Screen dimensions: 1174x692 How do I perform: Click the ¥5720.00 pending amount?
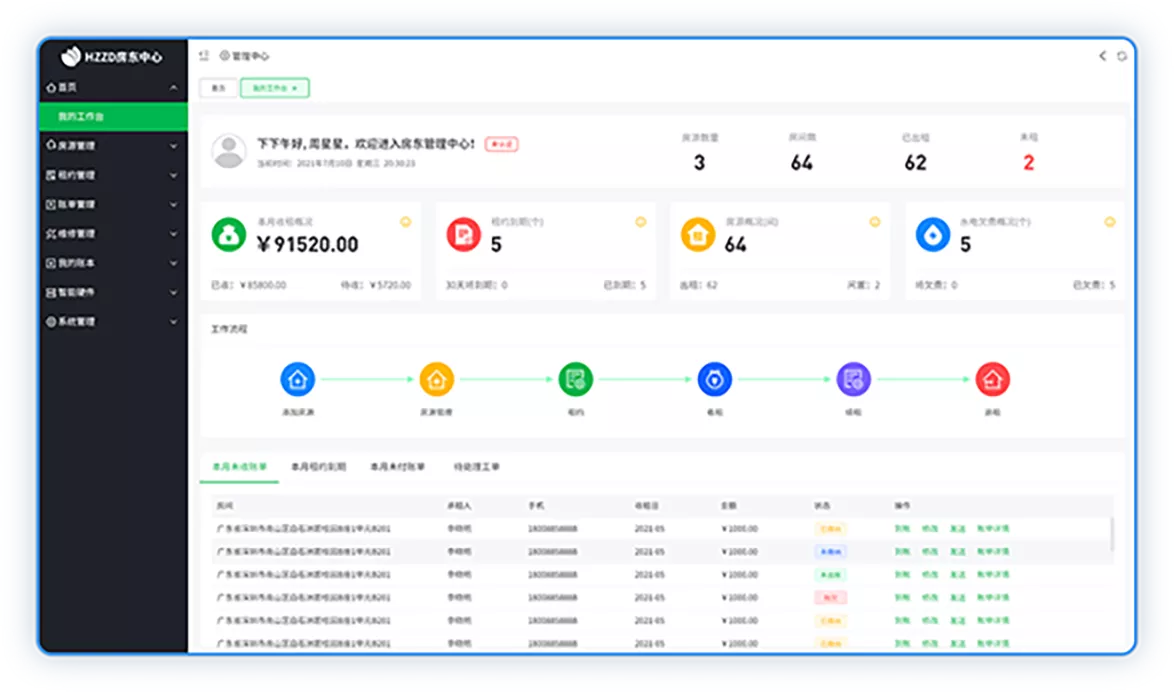coord(390,285)
